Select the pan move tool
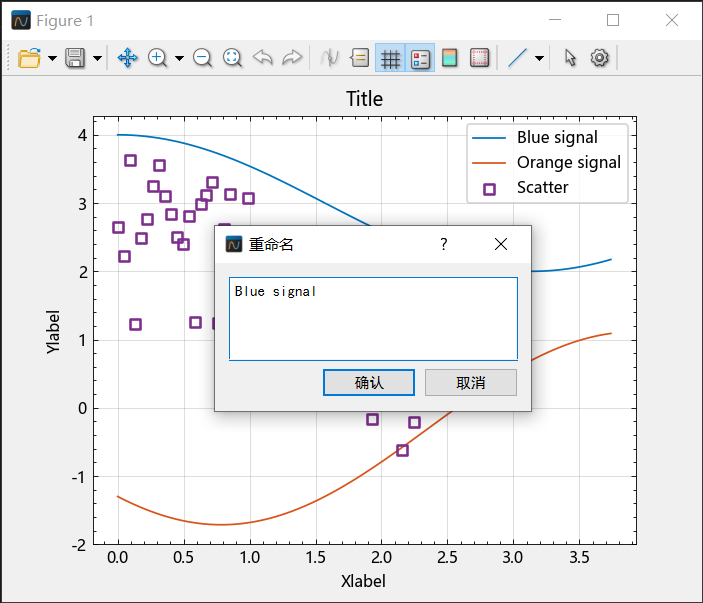Image resolution: width=703 pixels, height=603 pixels. coord(127,58)
